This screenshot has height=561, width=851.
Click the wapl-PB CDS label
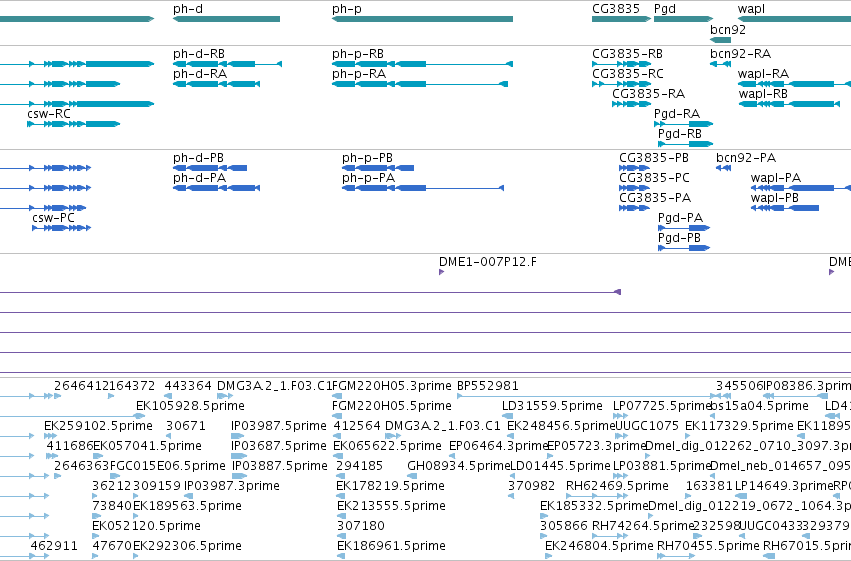(774, 198)
